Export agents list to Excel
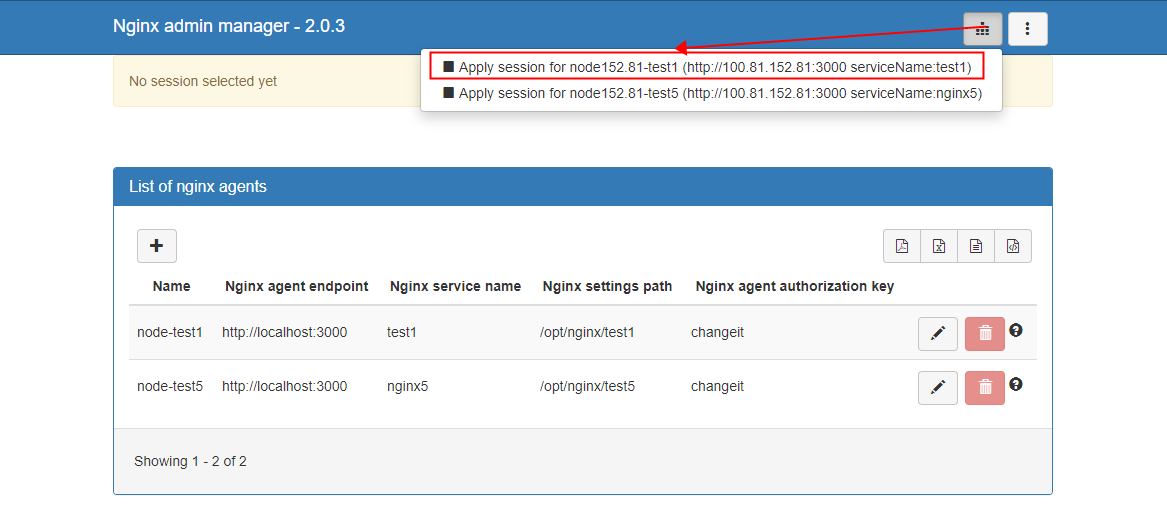 coord(939,246)
